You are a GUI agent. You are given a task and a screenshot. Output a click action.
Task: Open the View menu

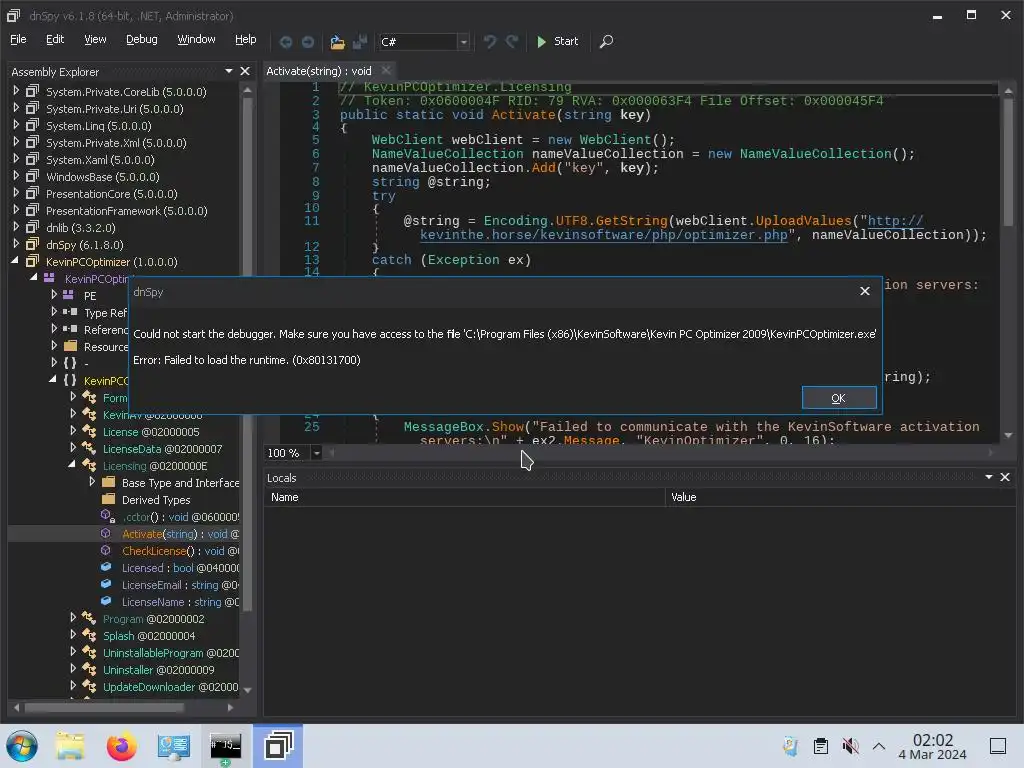(x=95, y=40)
